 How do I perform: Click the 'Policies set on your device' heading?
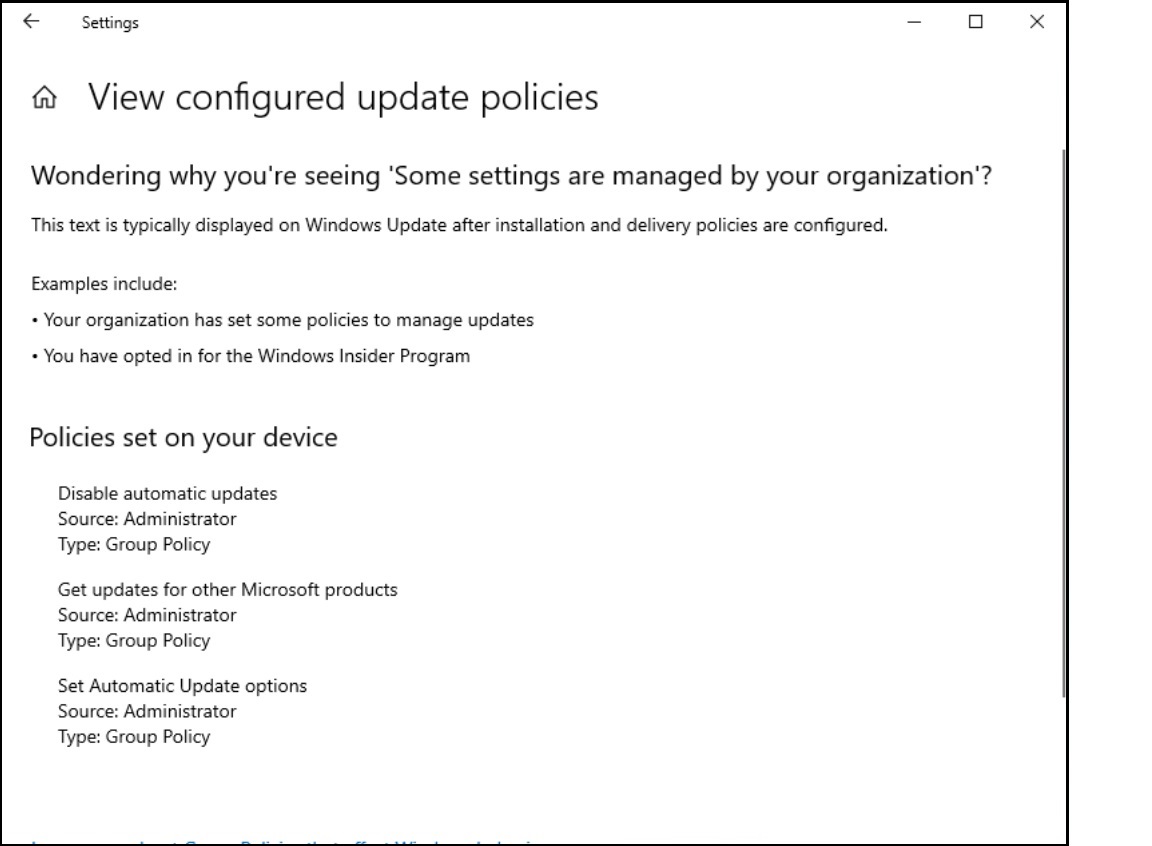[x=183, y=437]
